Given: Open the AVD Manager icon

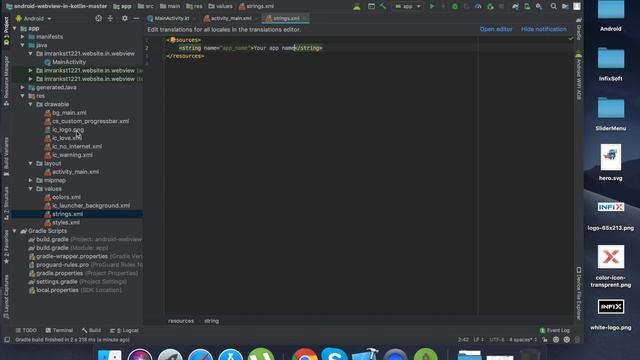Looking at the screenshot, I should point(527,6).
